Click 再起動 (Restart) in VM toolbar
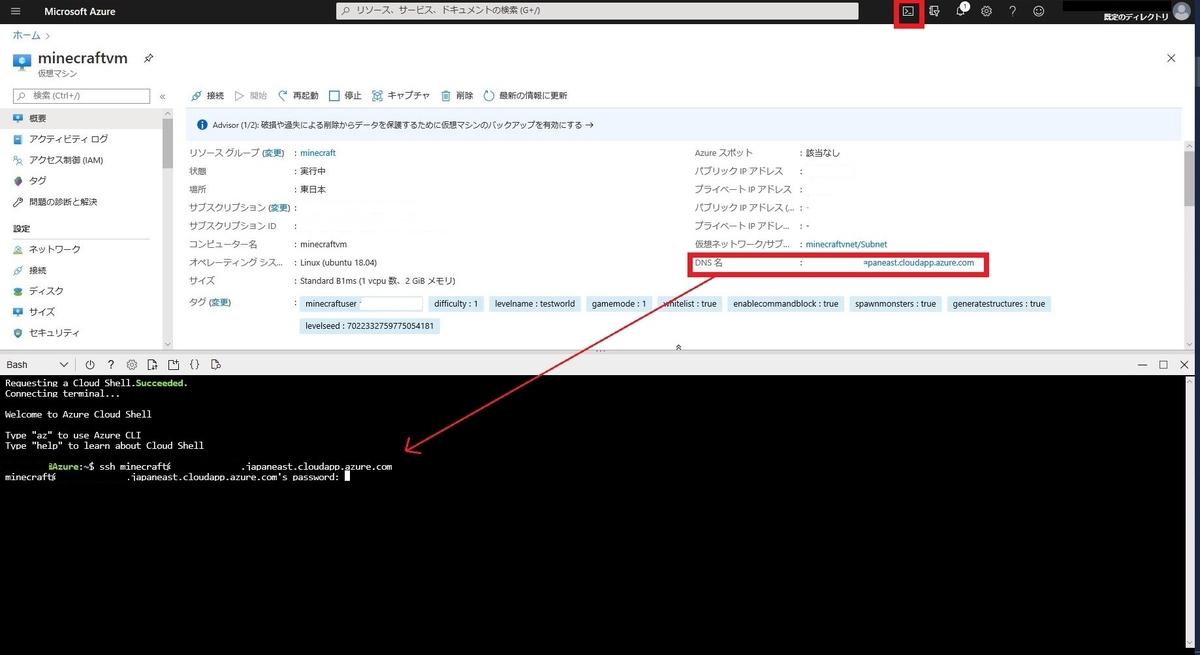 point(298,96)
